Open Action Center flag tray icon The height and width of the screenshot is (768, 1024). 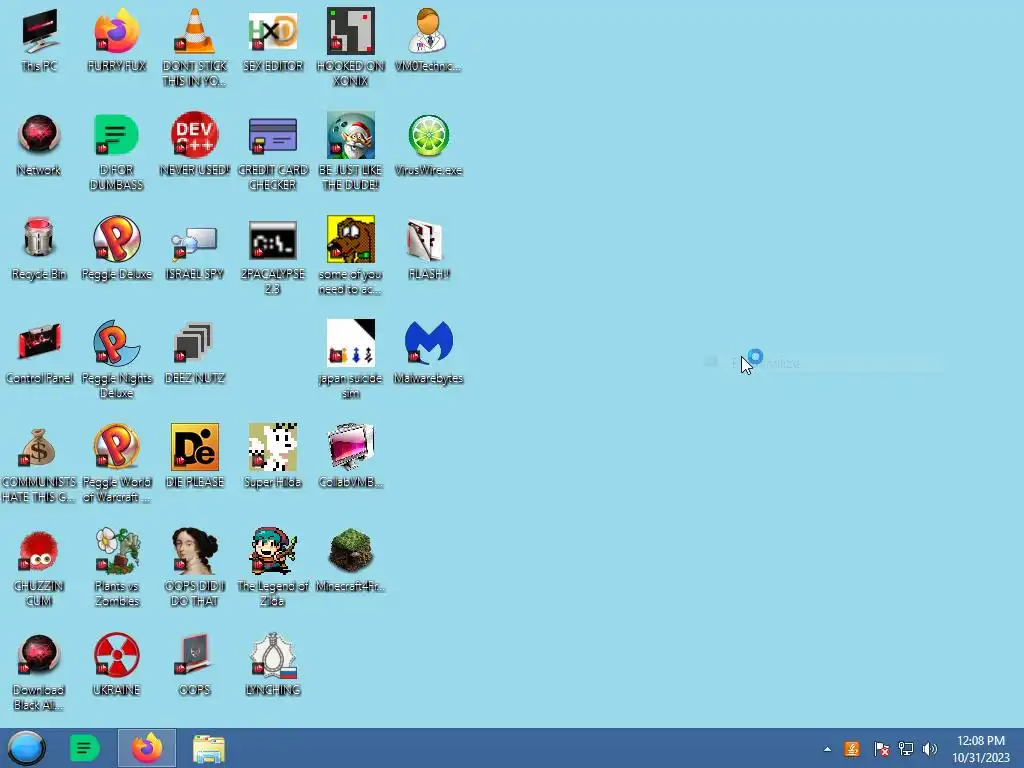(x=881, y=749)
